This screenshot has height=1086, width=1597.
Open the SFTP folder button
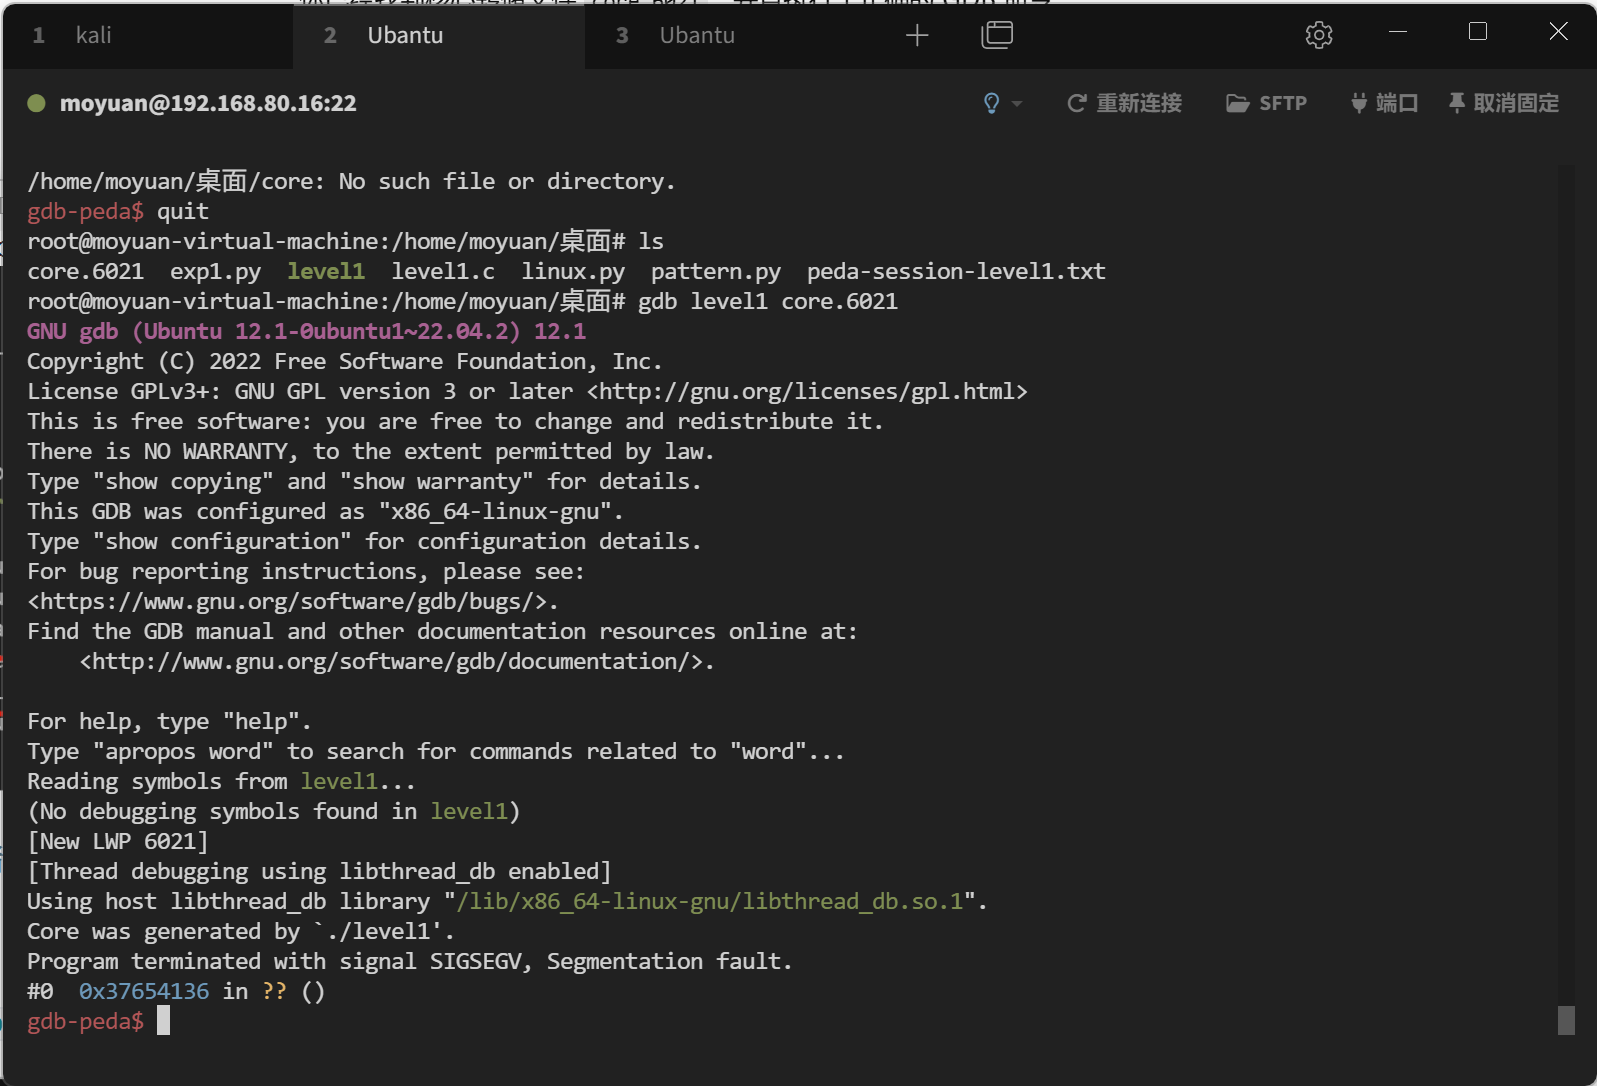[x=1266, y=103]
